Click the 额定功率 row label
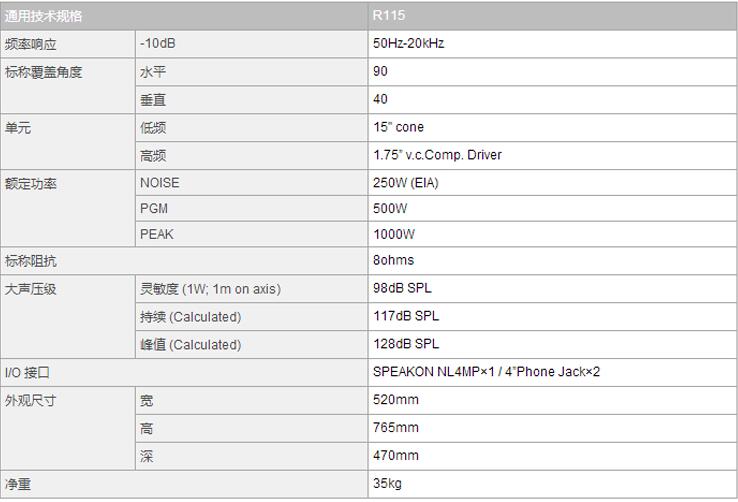Screen dimensions: 738x502 click(x=31, y=184)
